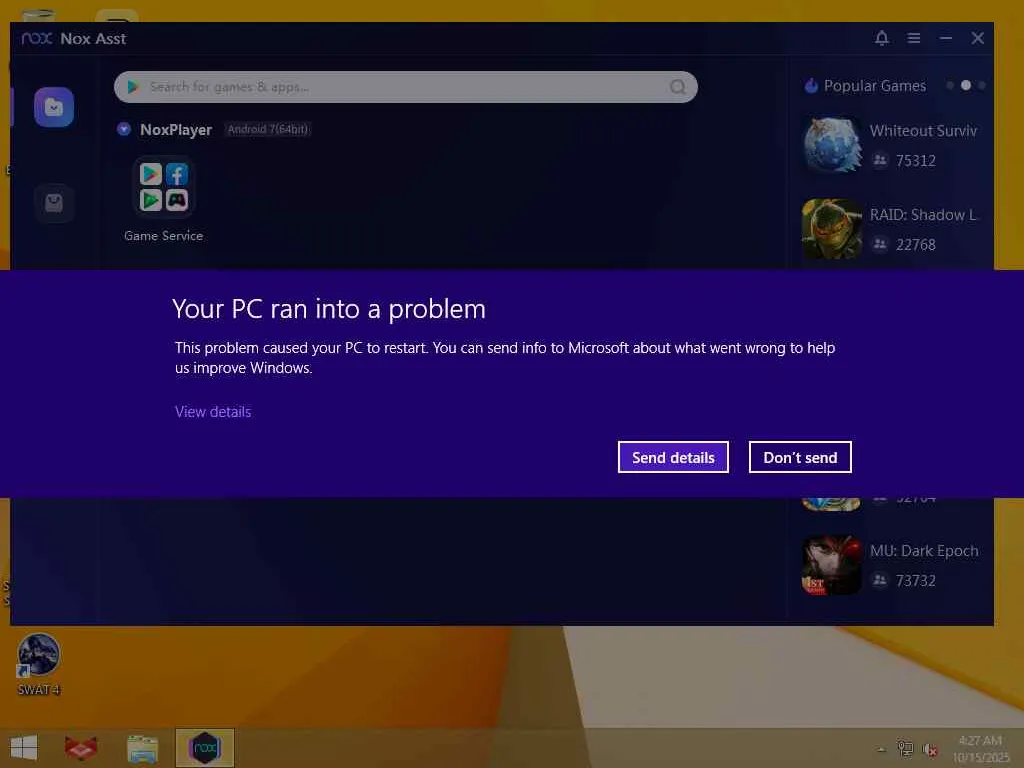Choose Don't send in the error dialog
Viewport: 1024px width, 768px height.
(800, 457)
